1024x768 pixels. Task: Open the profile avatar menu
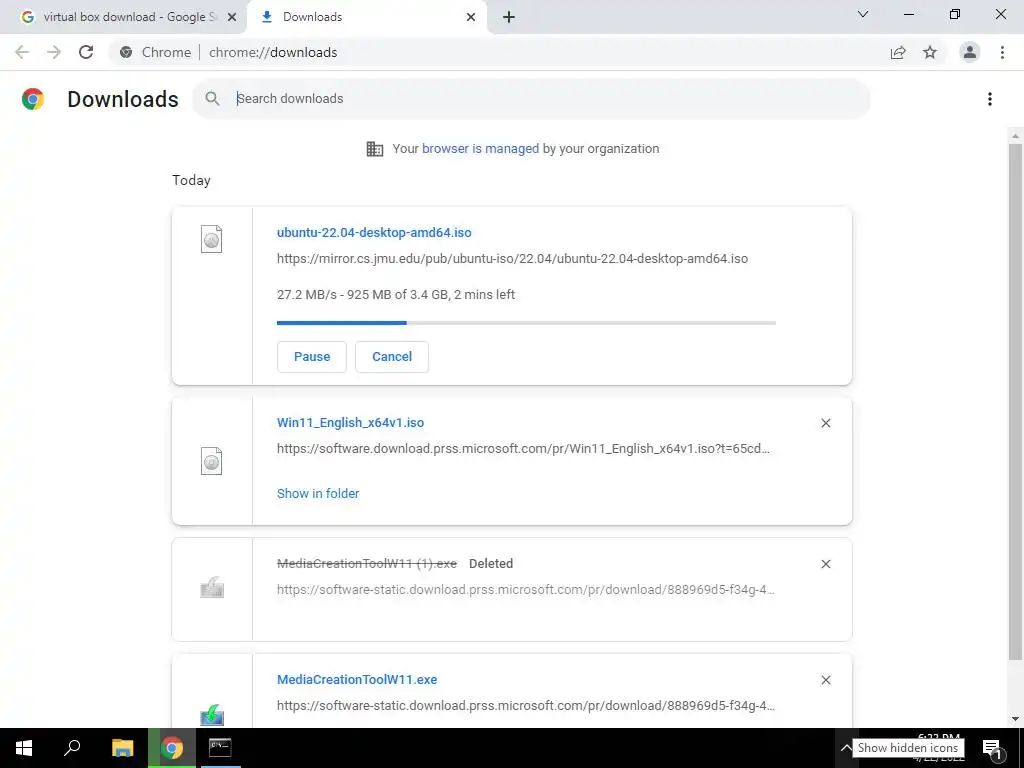tap(970, 52)
